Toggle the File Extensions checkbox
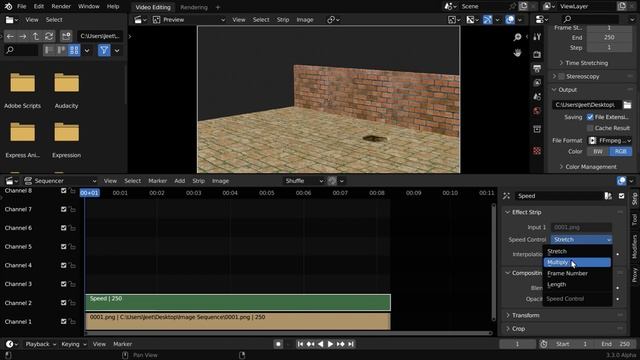Image resolution: width=640 pixels, height=360 pixels. tap(590, 117)
